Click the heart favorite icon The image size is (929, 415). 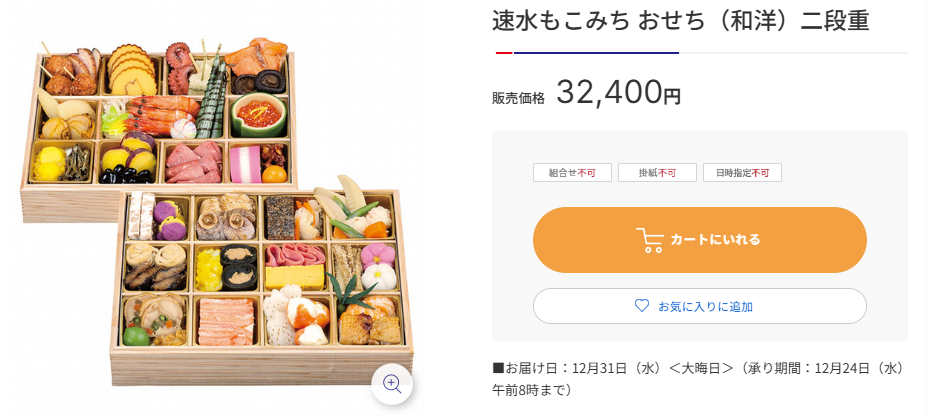(642, 306)
